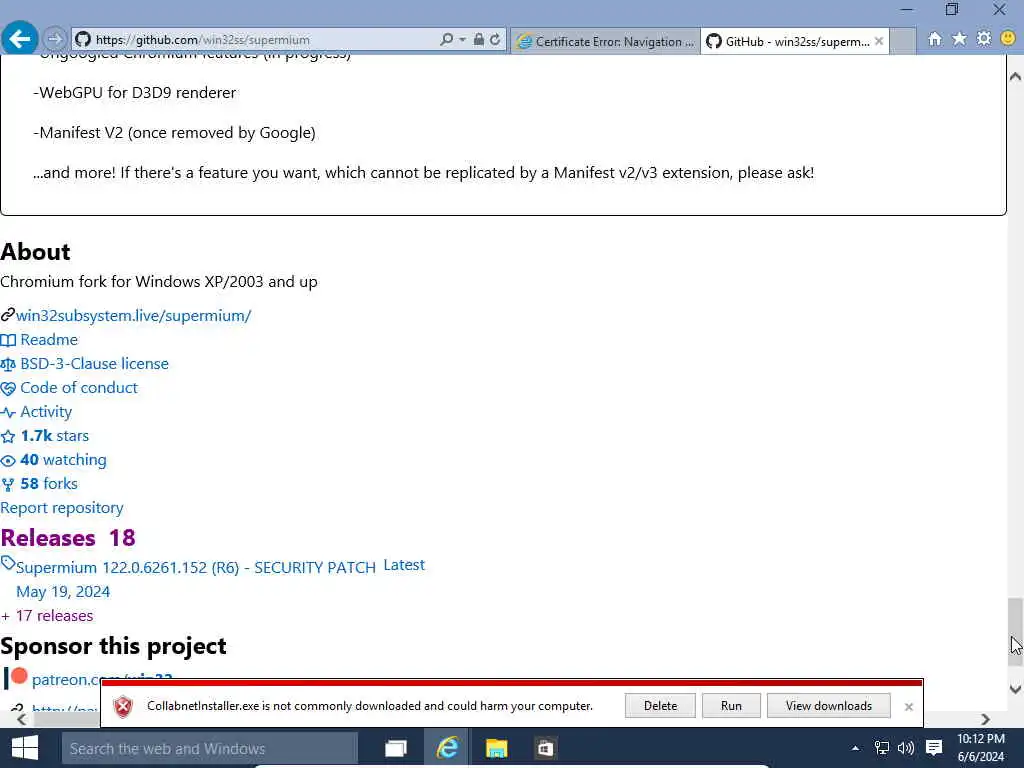This screenshot has width=1024, height=768.
Task: Dismiss the download warning notification bar
Action: coord(908,707)
